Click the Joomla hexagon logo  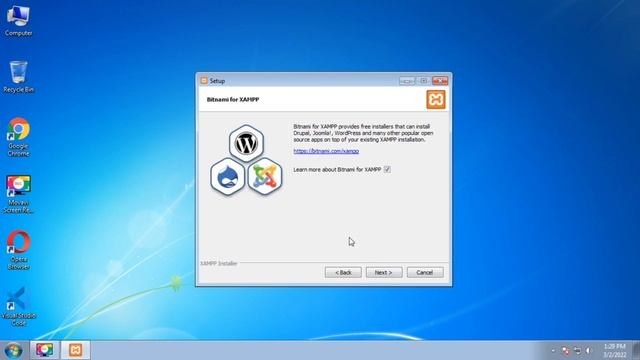point(265,176)
